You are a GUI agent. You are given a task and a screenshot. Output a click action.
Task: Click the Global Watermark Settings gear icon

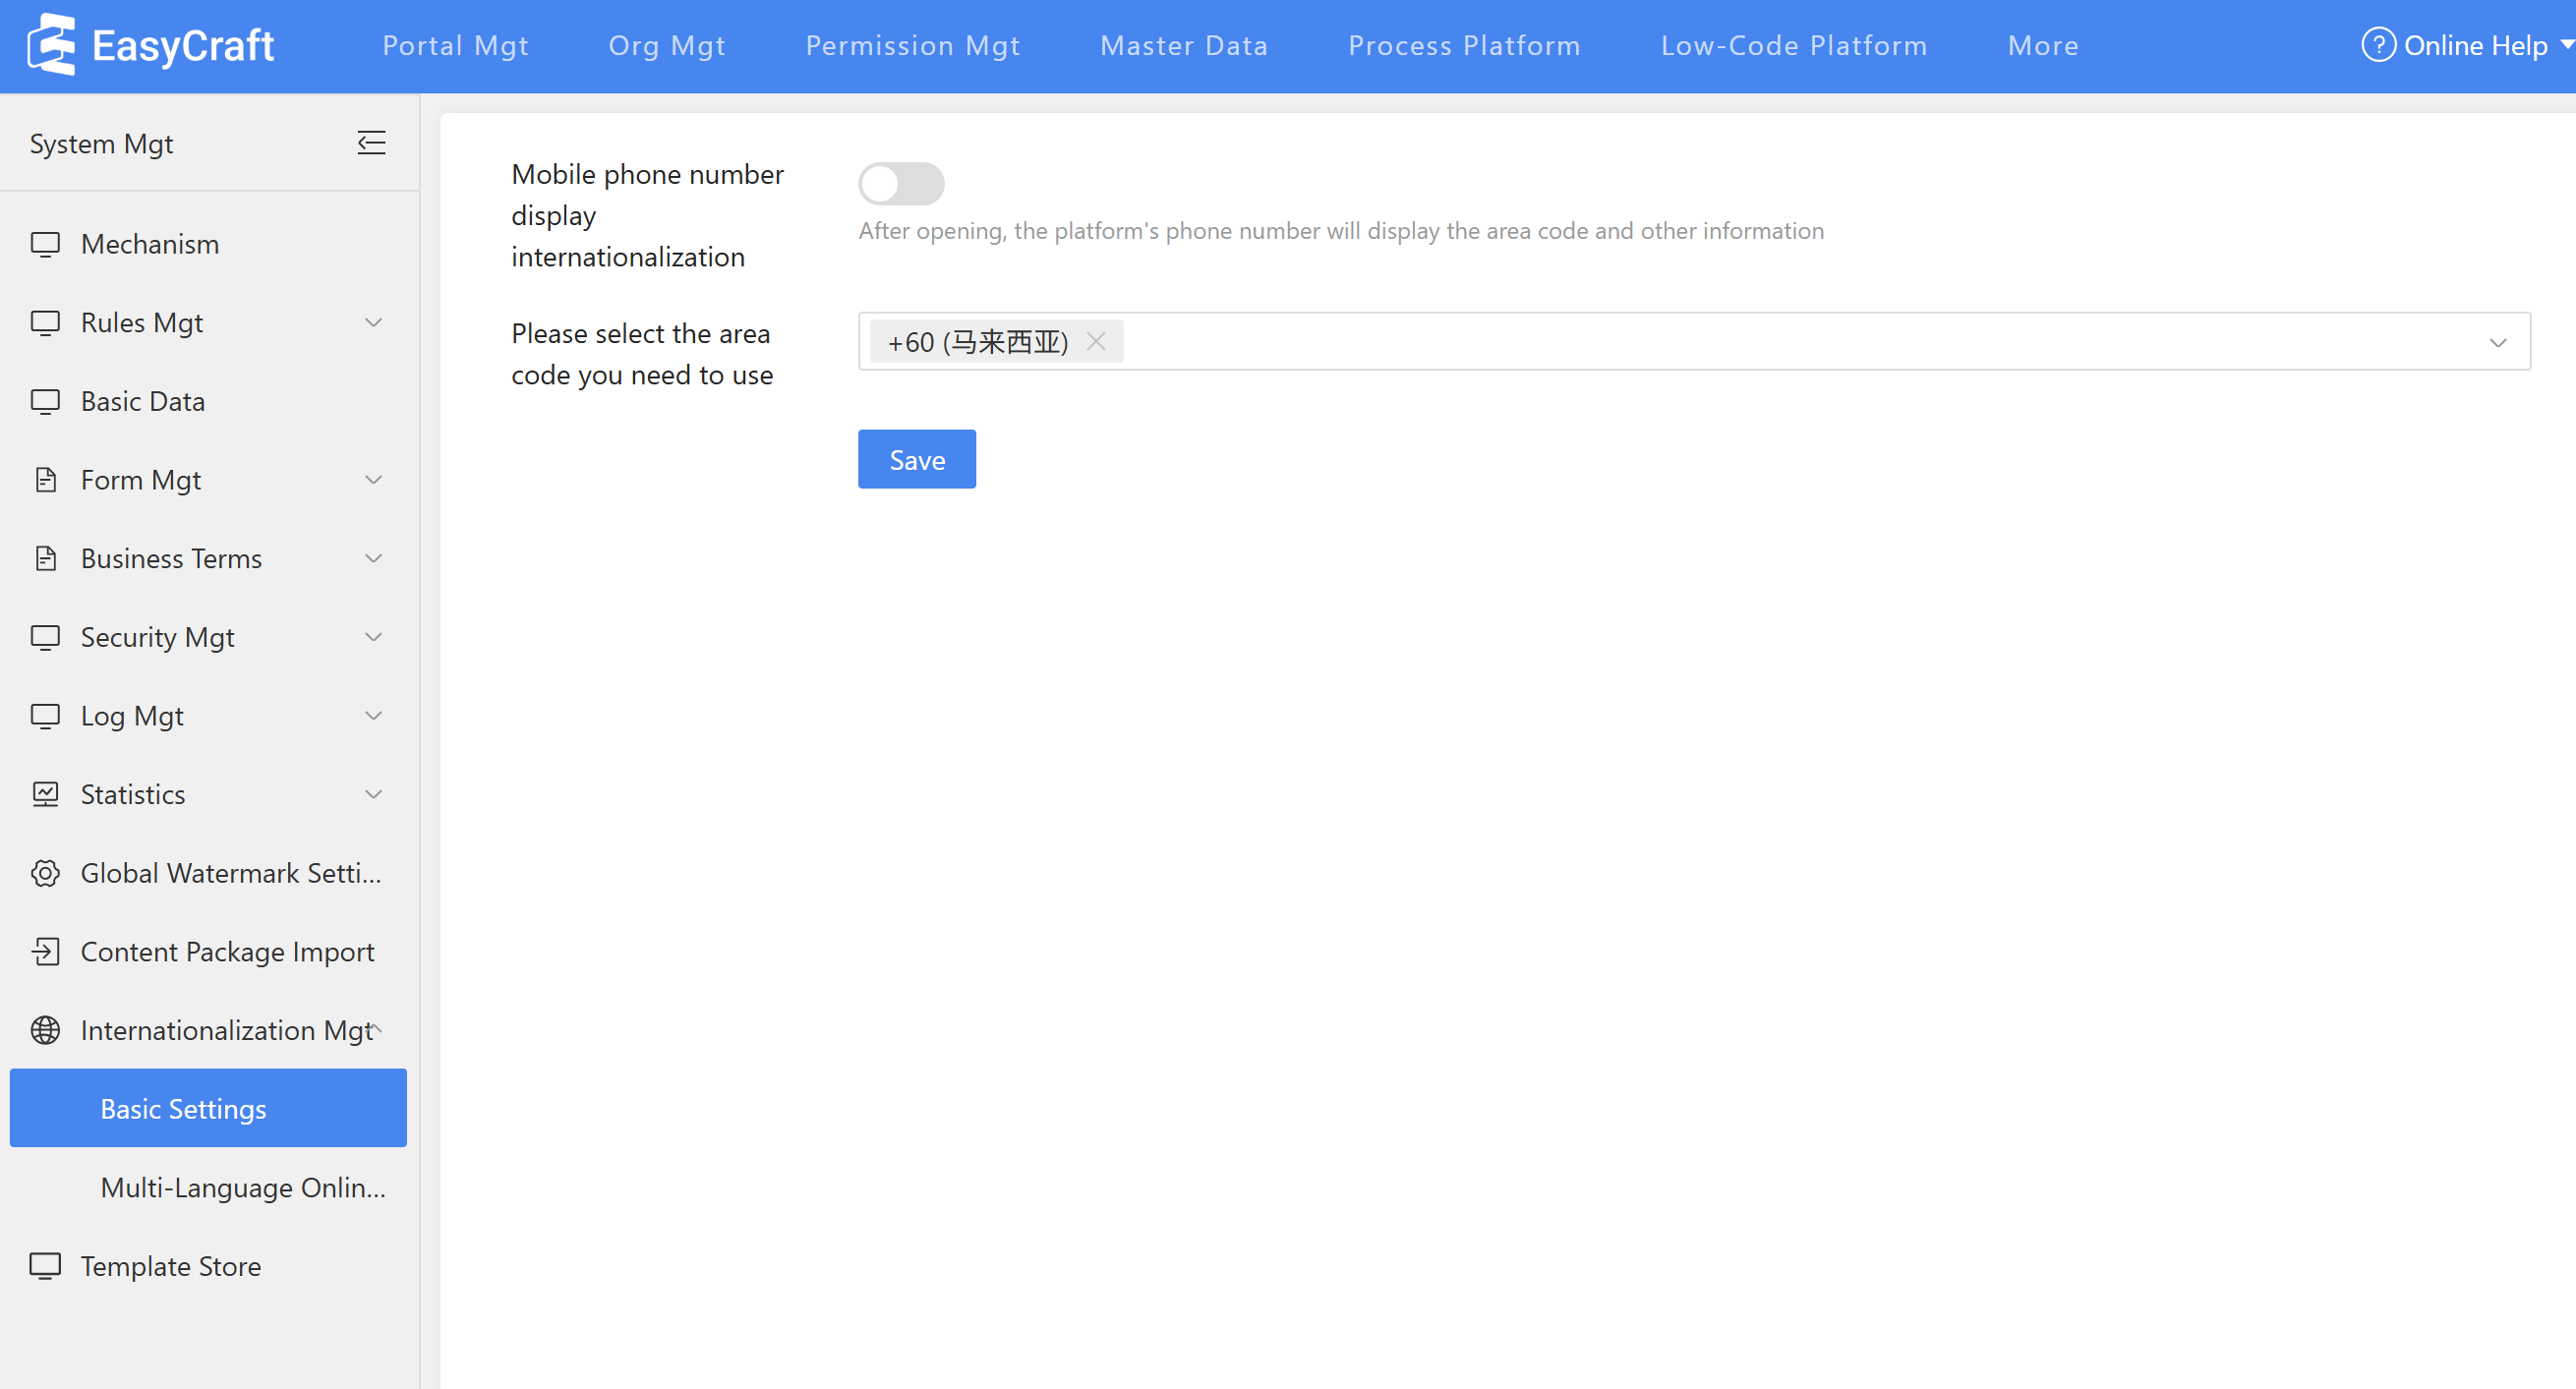[45, 873]
